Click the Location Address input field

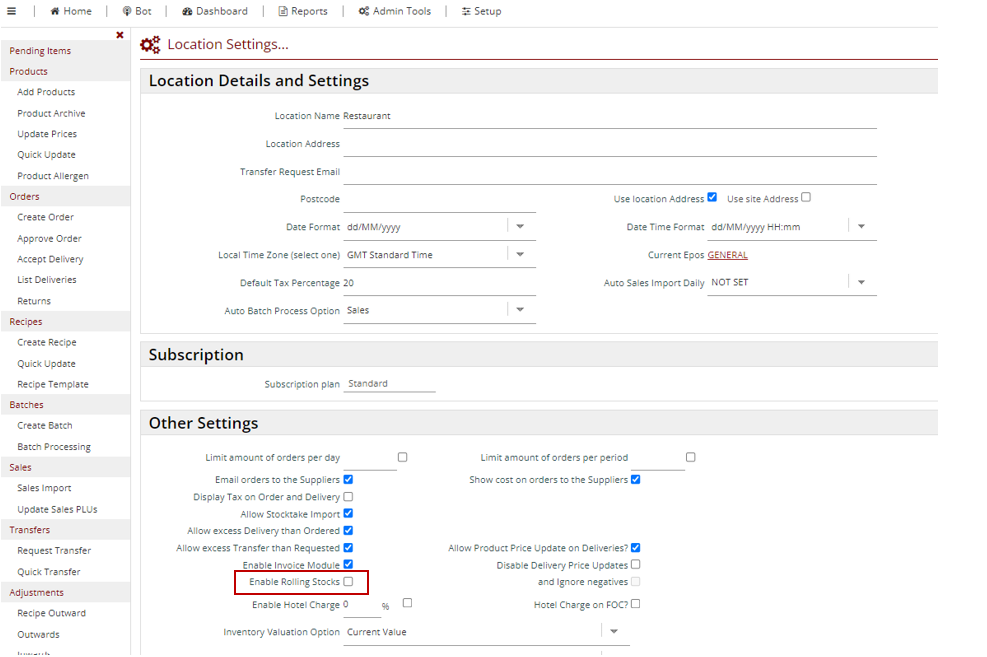pos(609,144)
